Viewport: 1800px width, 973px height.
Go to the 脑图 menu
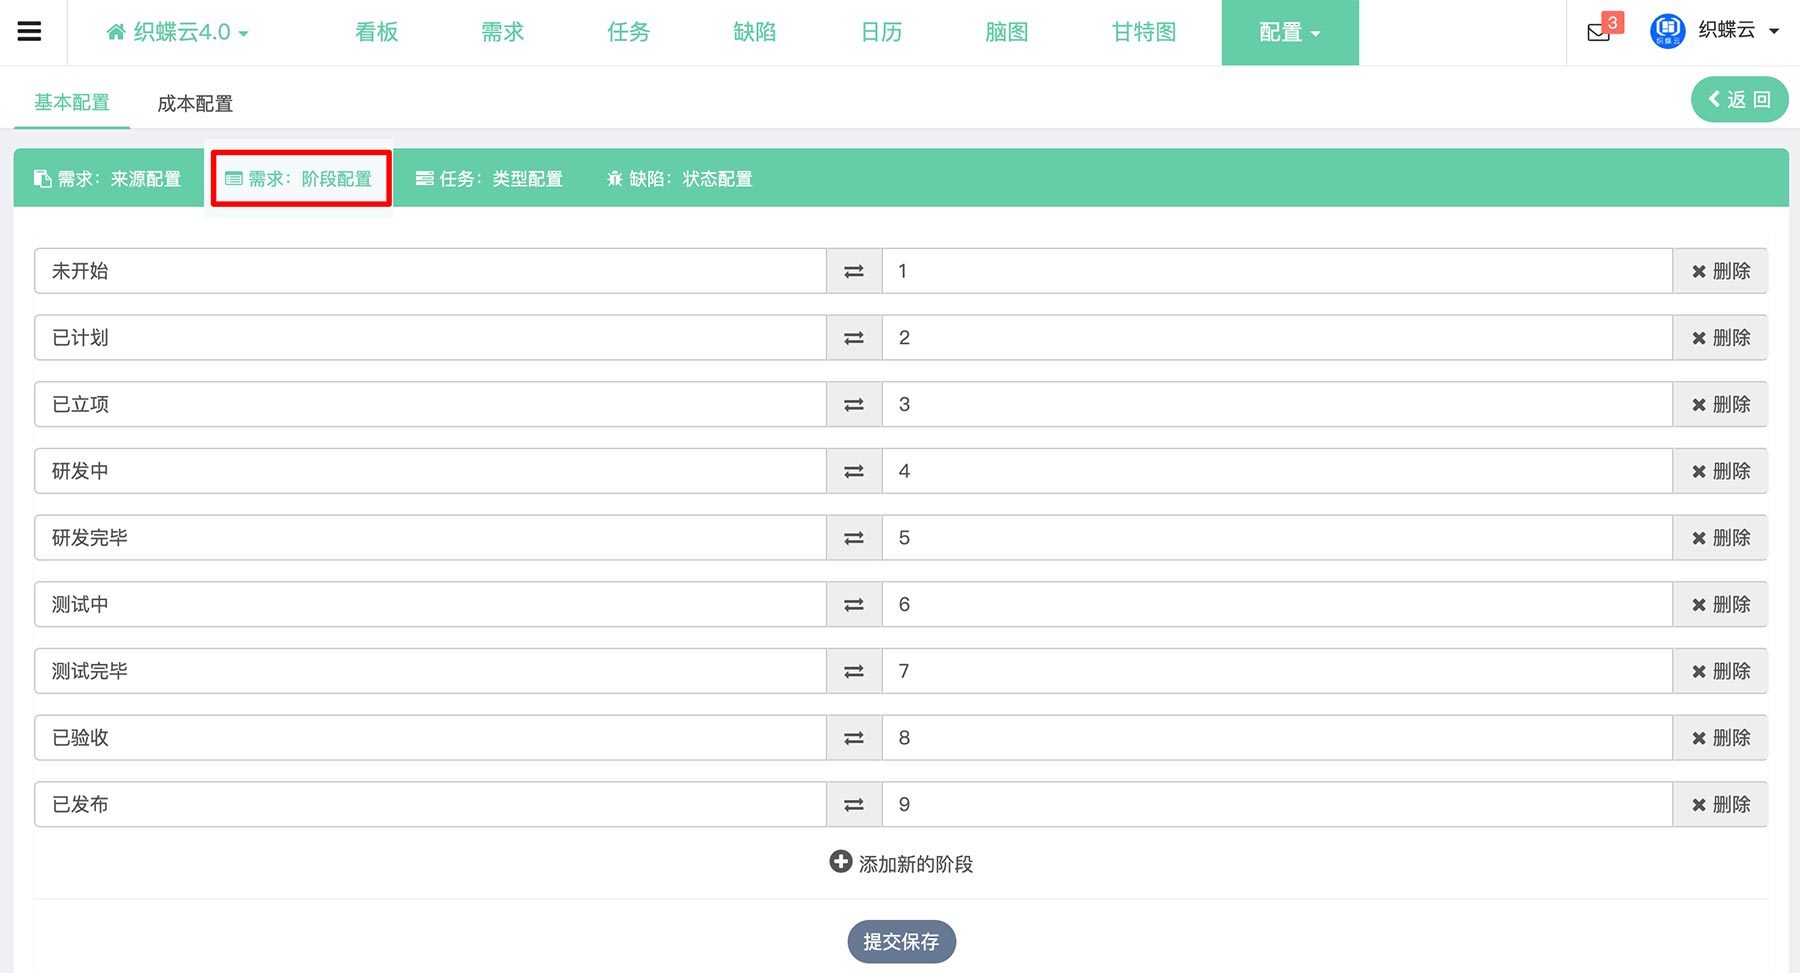(1007, 32)
